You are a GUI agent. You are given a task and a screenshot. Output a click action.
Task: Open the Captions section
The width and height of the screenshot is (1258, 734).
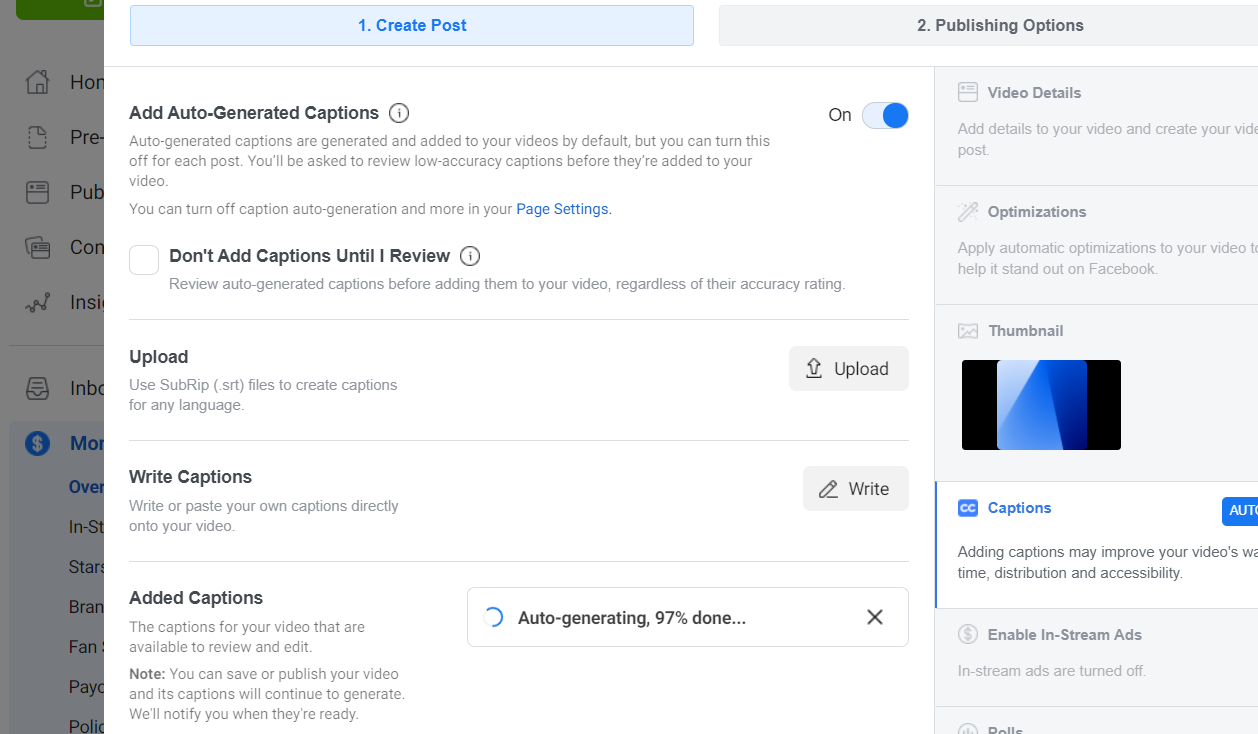click(1096, 545)
